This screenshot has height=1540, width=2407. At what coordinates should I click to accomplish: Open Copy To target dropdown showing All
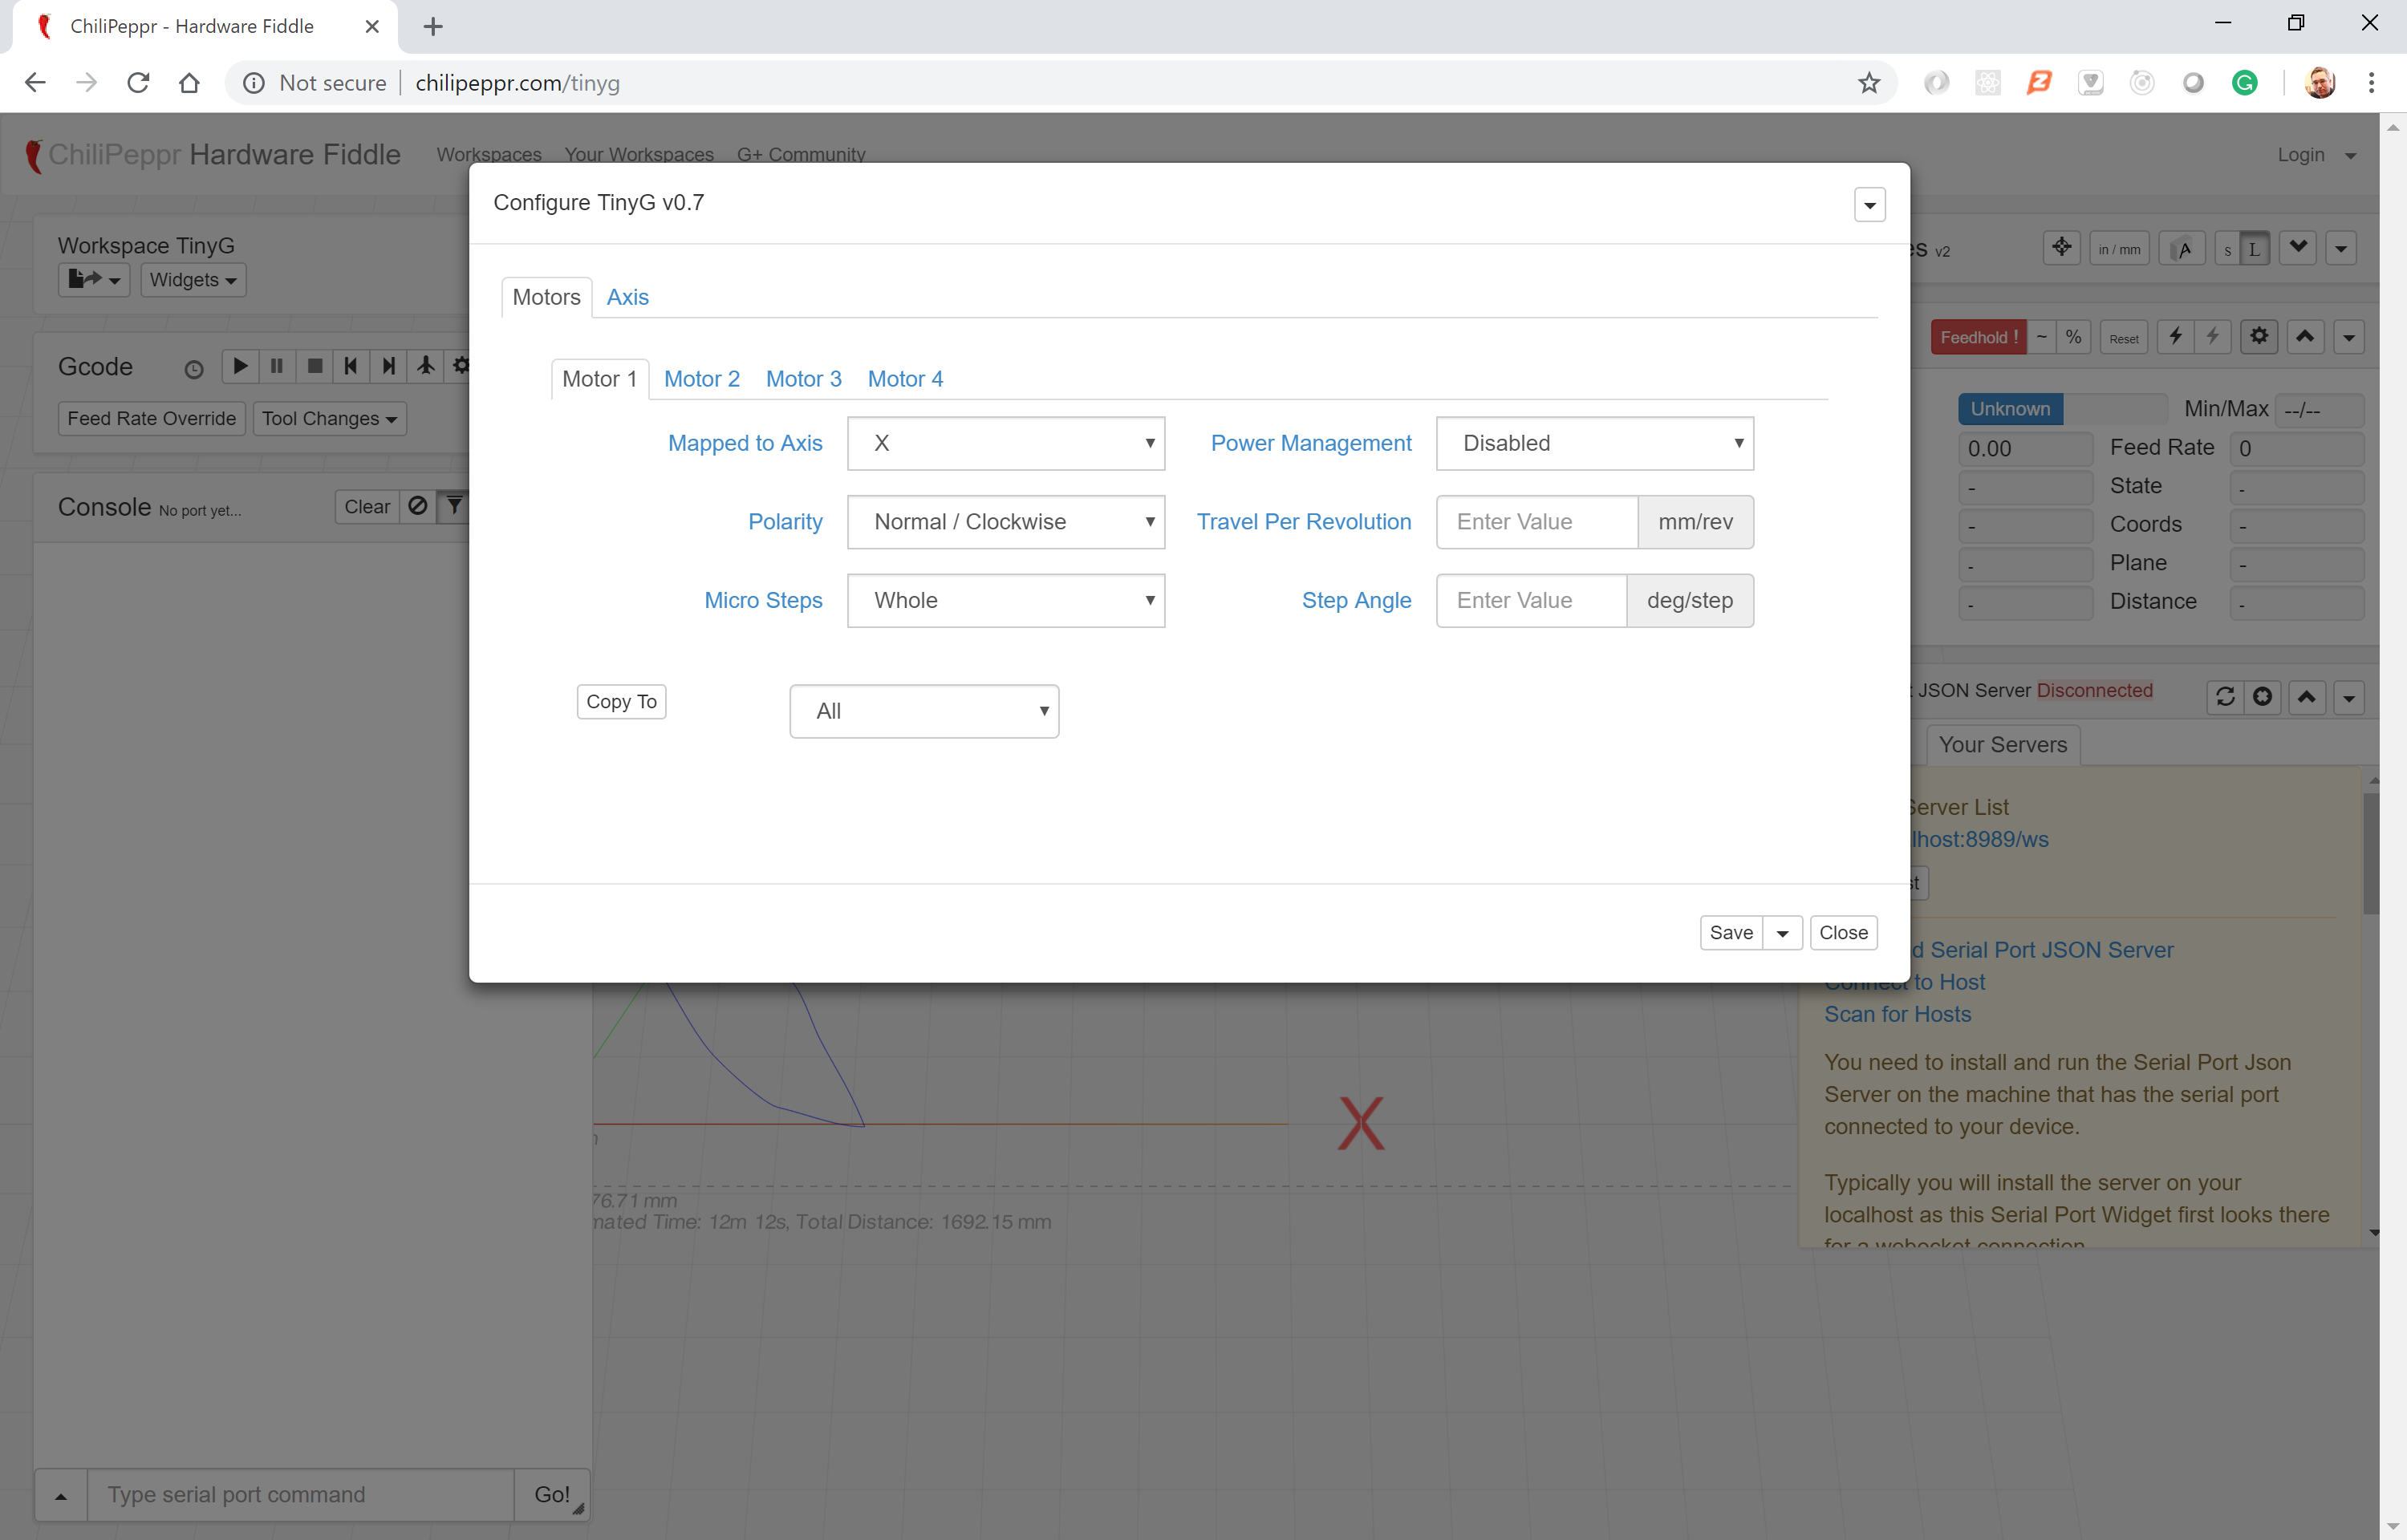click(924, 711)
